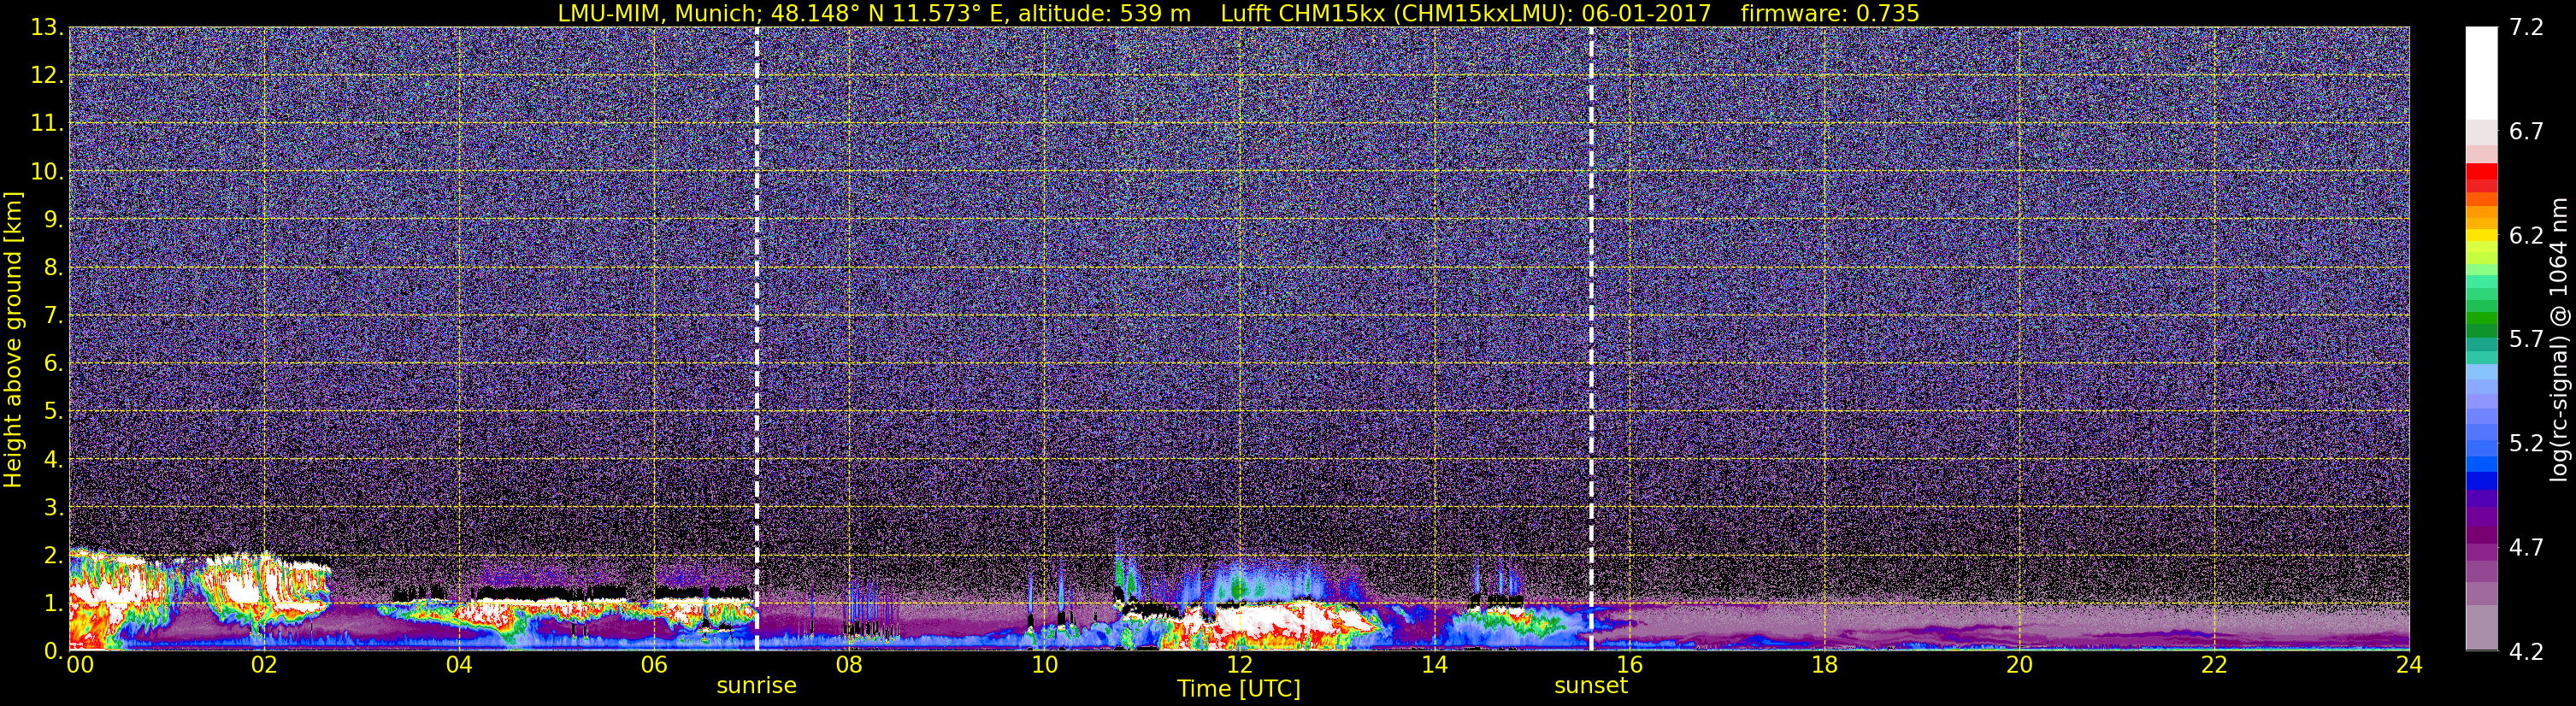Click the 'Time [UTC]' axis label
The height and width of the screenshot is (706, 2576).
[x=1239, y=689]
